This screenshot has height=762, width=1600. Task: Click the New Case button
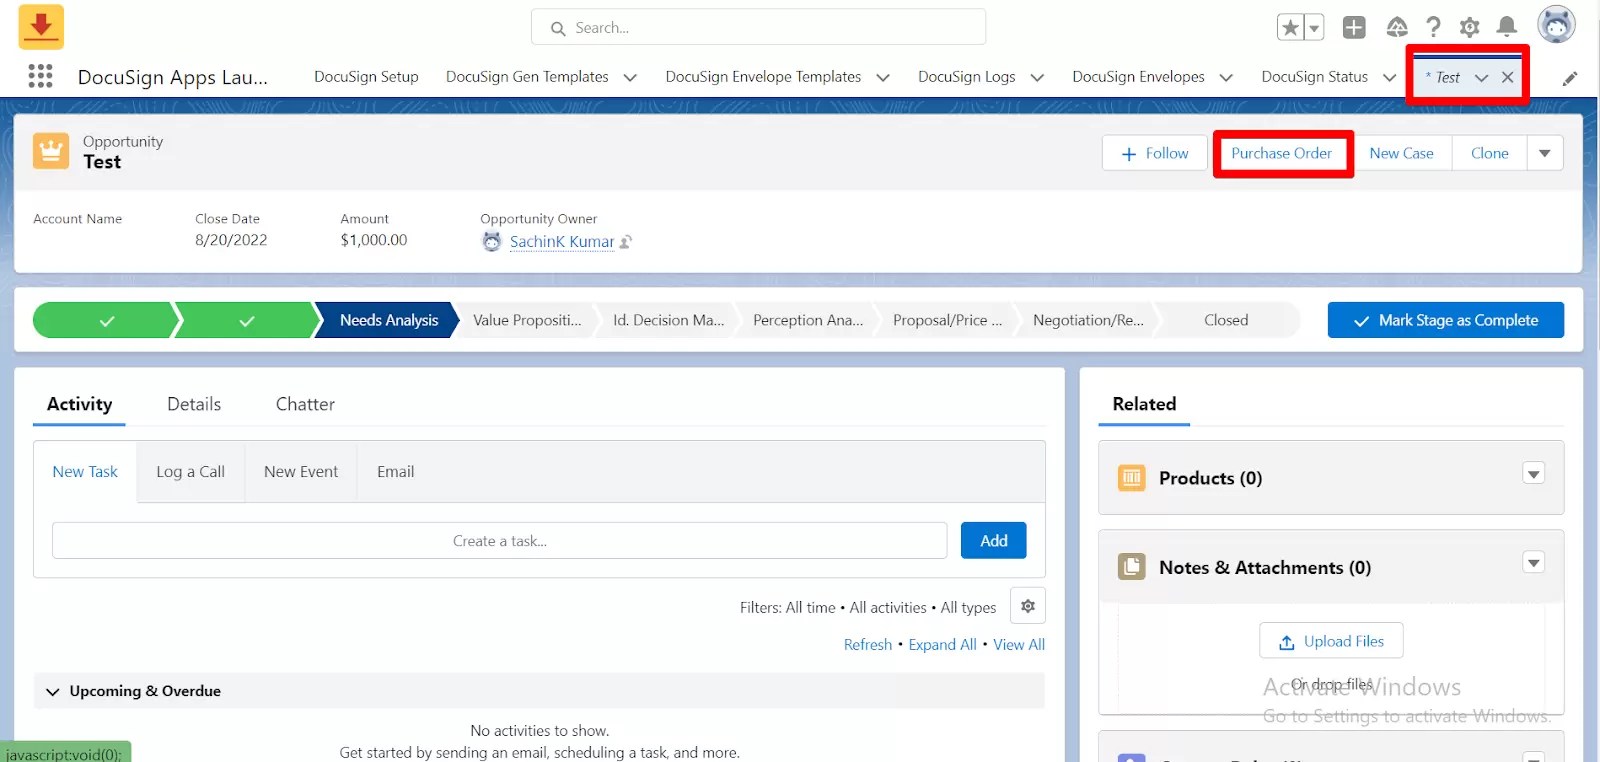click(x=1401, y=153)
